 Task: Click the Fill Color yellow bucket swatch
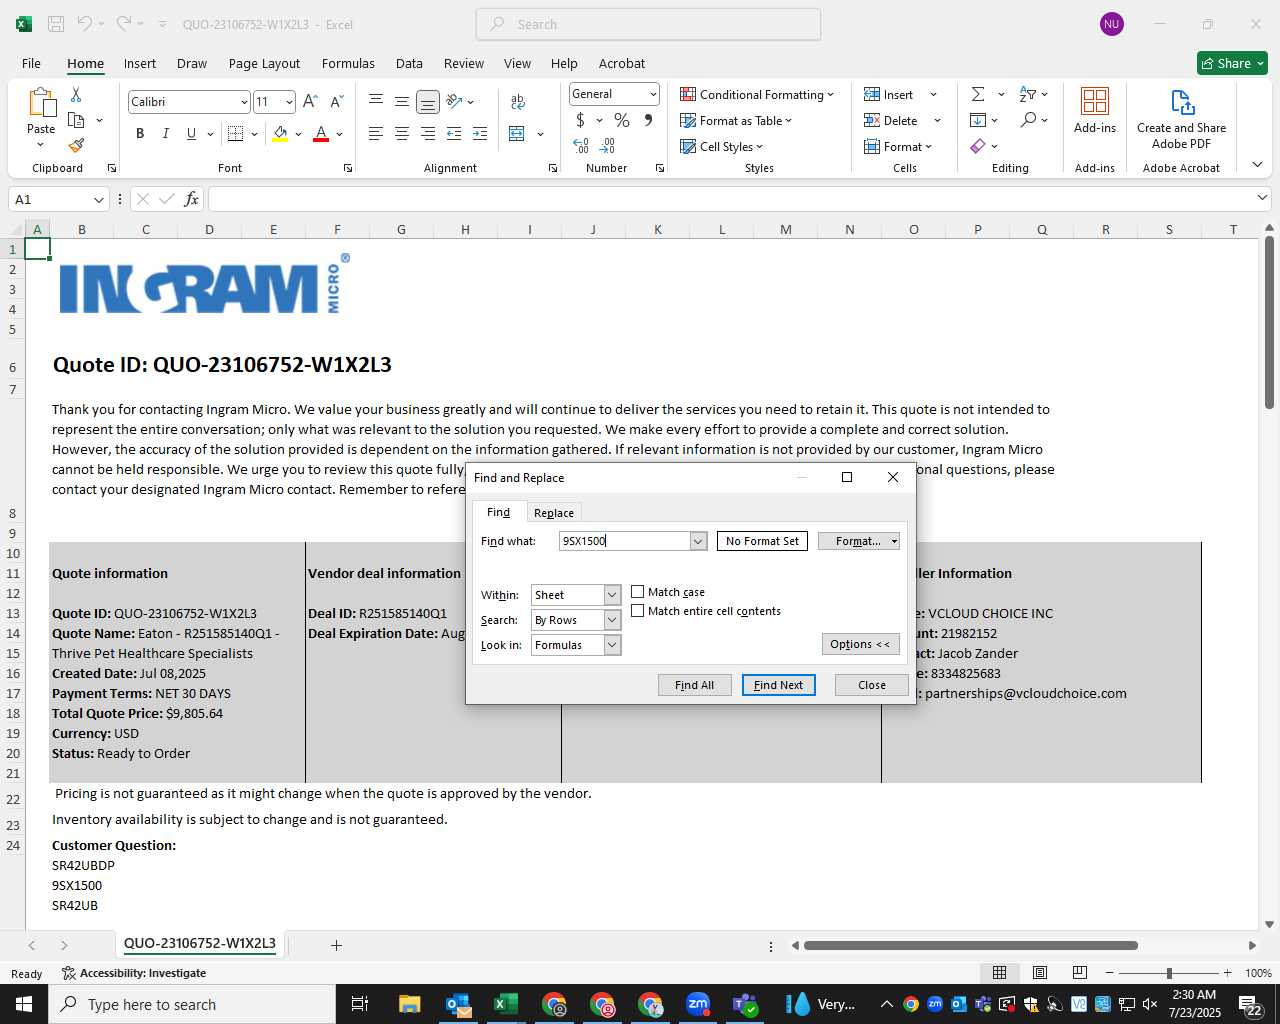coord(280,133)
